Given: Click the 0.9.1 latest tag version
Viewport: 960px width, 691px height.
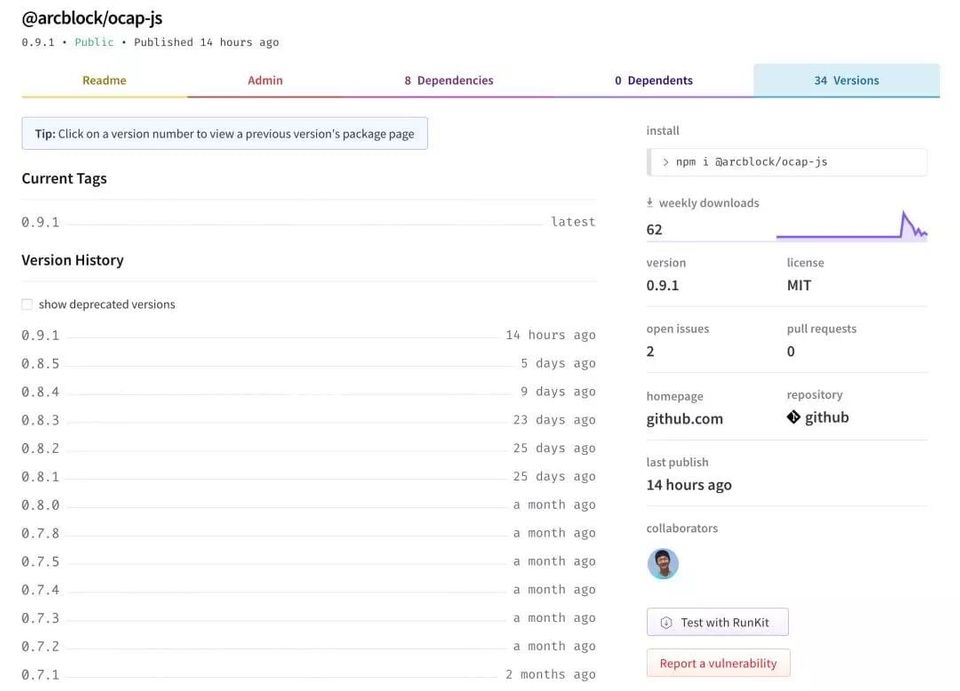Looking at the screenshot, I should pos(41,222).
